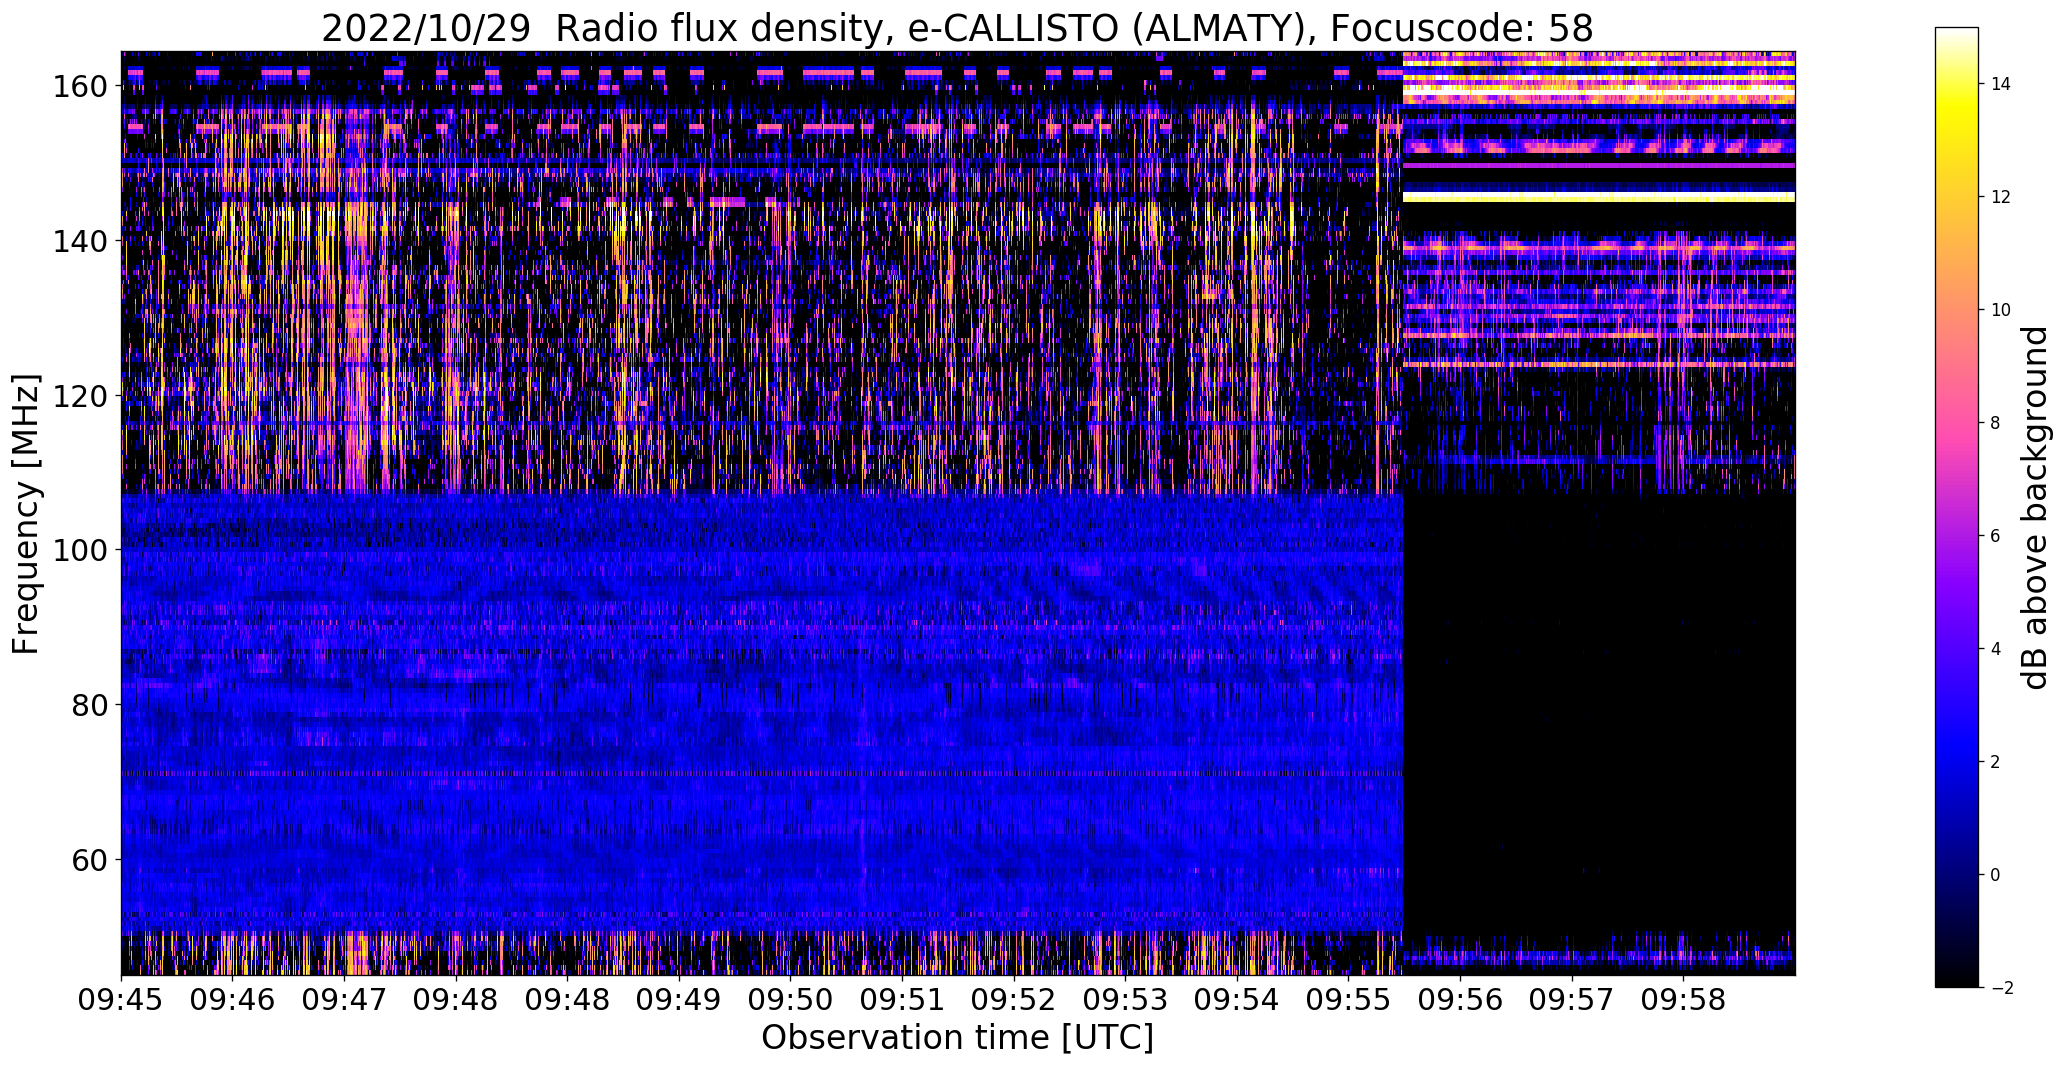Click the 09:54 time tick label
The height and width of the screenshot is (1067, 2066).
[x=1238, y=999]
